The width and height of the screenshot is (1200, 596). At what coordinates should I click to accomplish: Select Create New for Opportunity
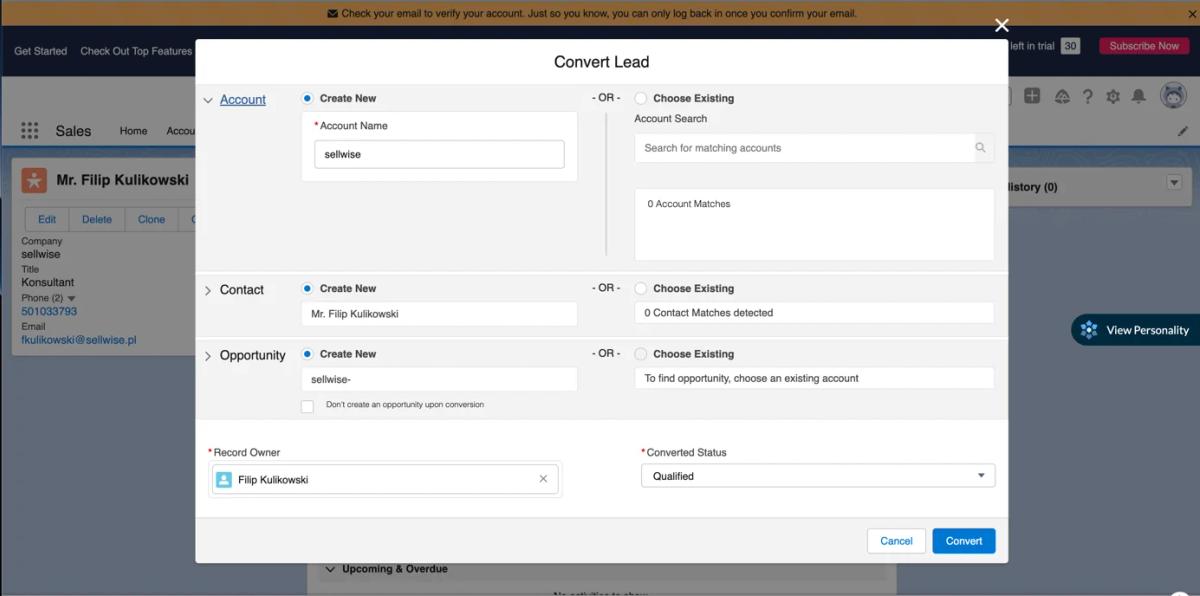pyautogui.click(x=307, y=354)
